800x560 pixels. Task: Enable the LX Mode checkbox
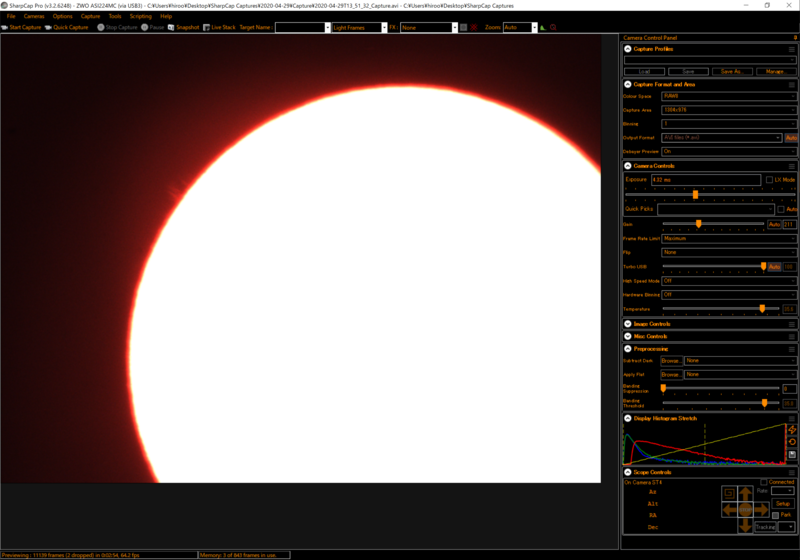tap(769, 180)
